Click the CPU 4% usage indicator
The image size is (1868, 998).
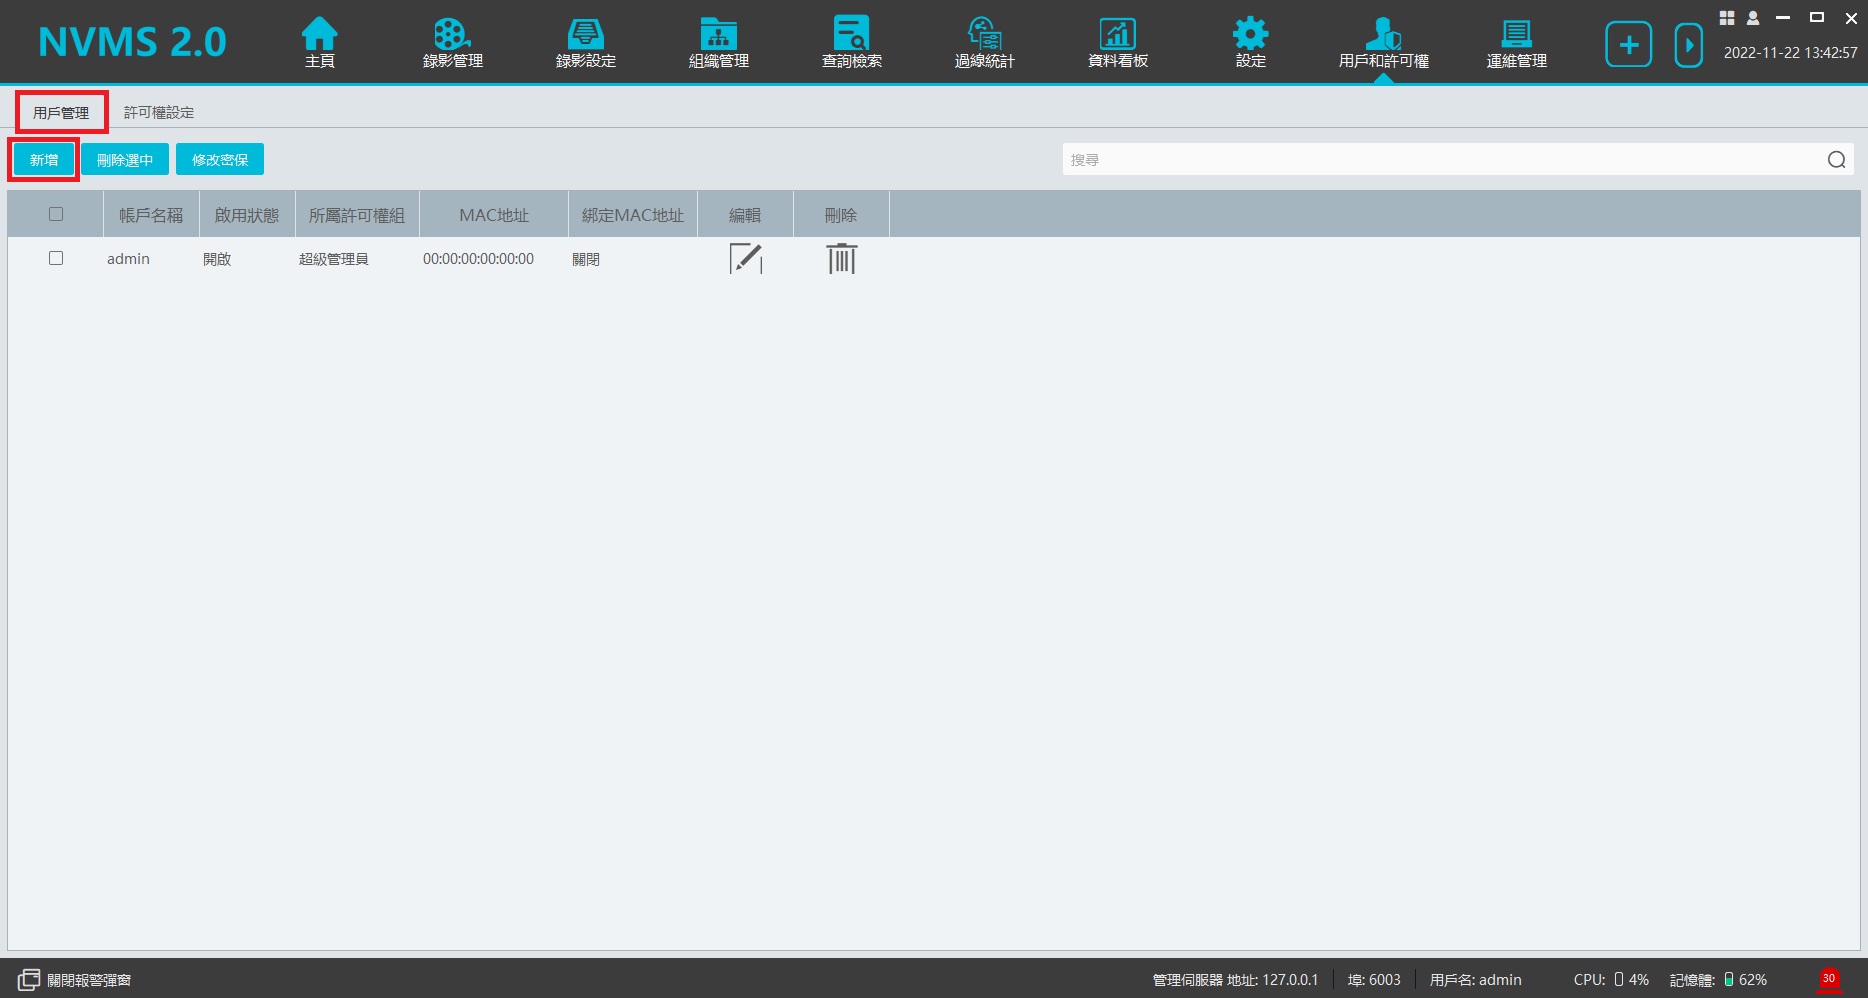(1611, 980)
